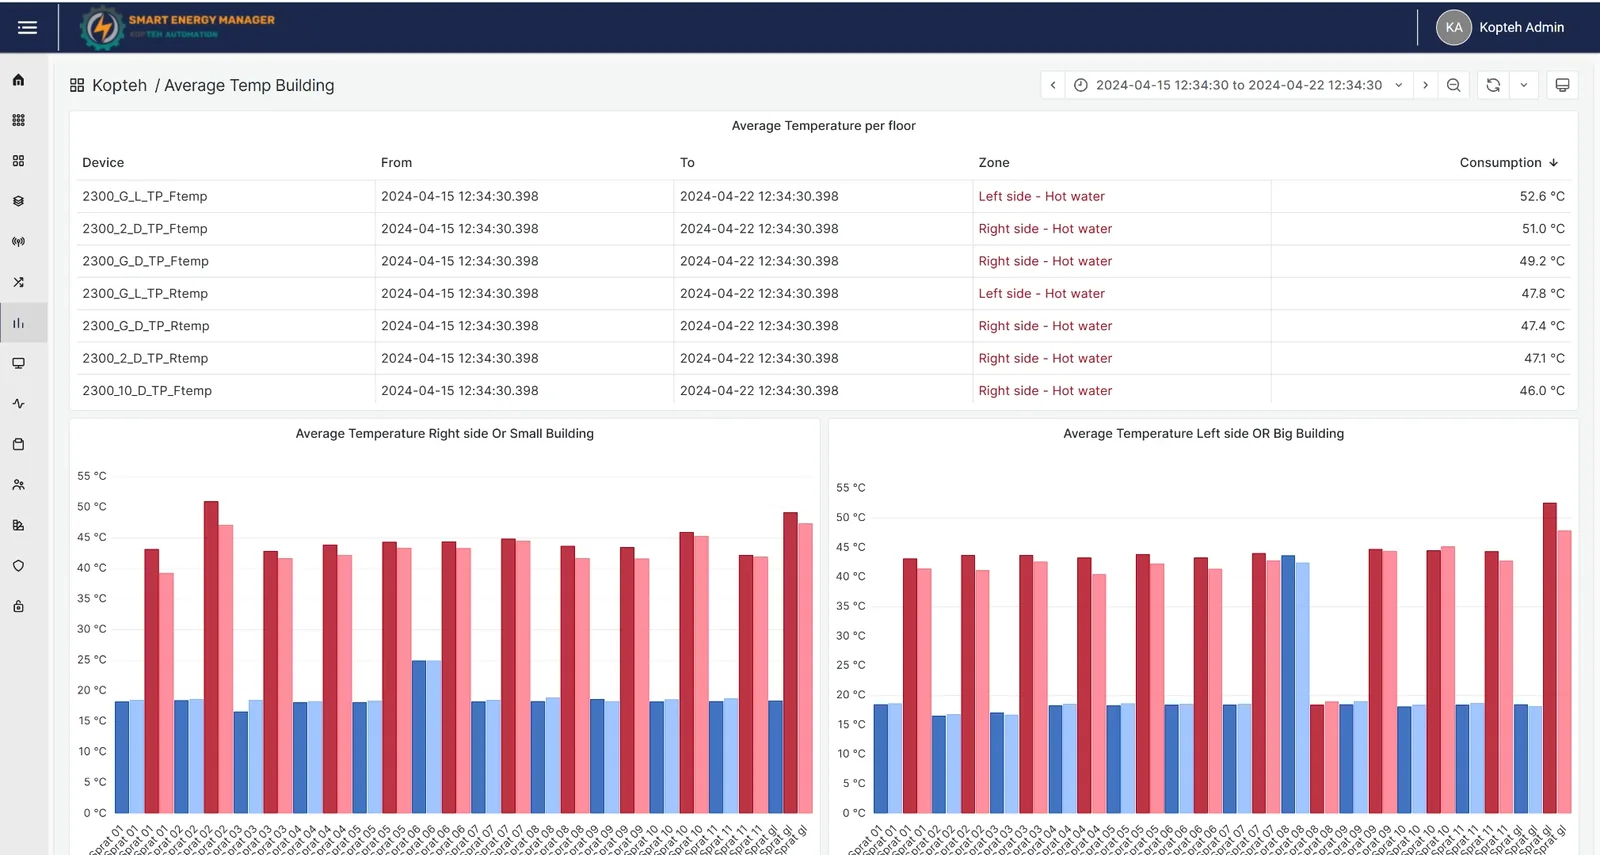Shift time range backward

pyautogui.click(x=1053, y=85)
